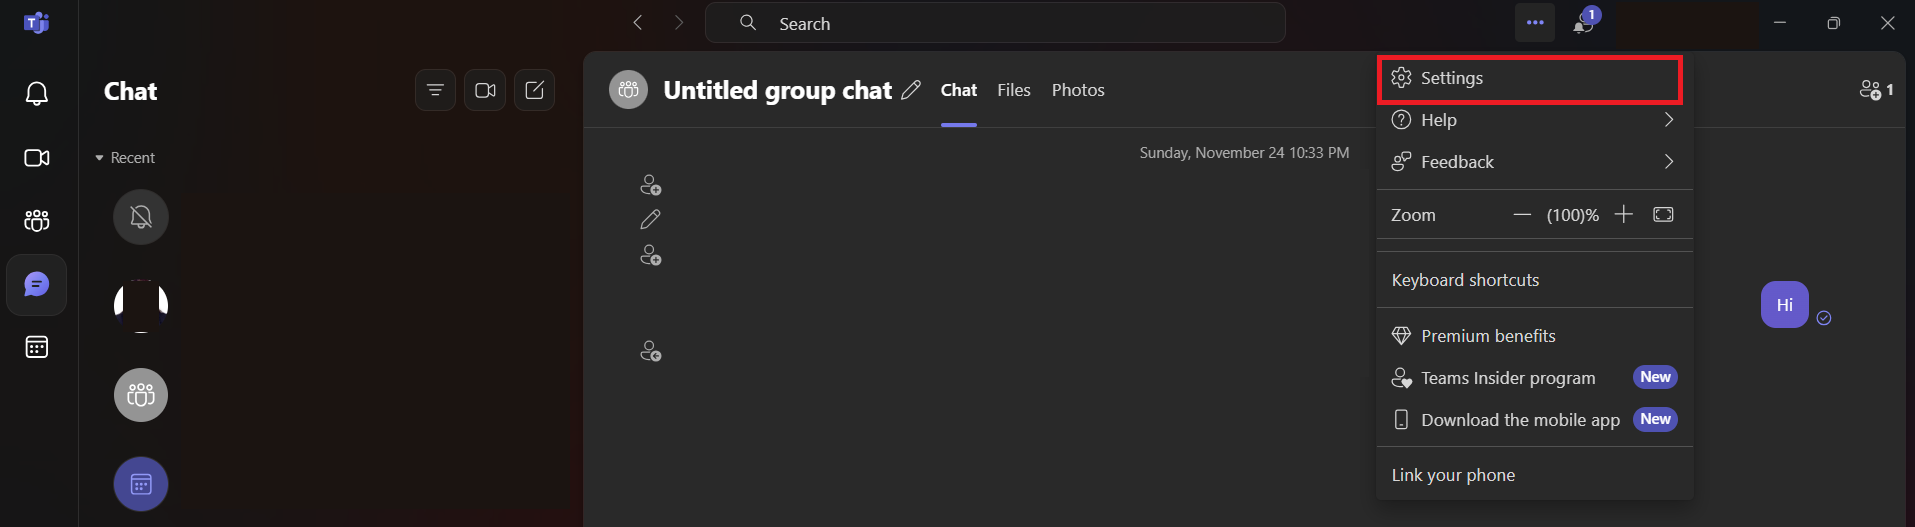Image resolution: width=1915 pixels, height=527 pixels.
Task: Click the Microsoft Teams logo
Action: 37,23
